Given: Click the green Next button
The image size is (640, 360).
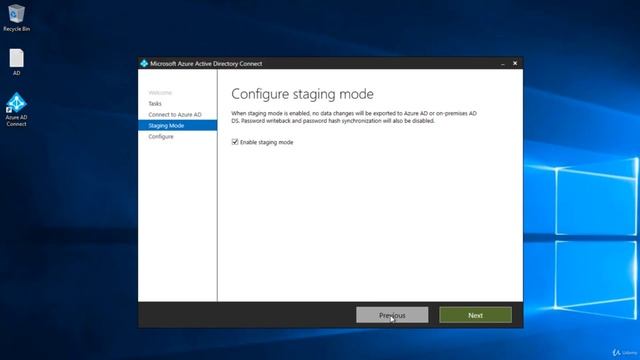Looking at the screenshot, I should (476, 315).
